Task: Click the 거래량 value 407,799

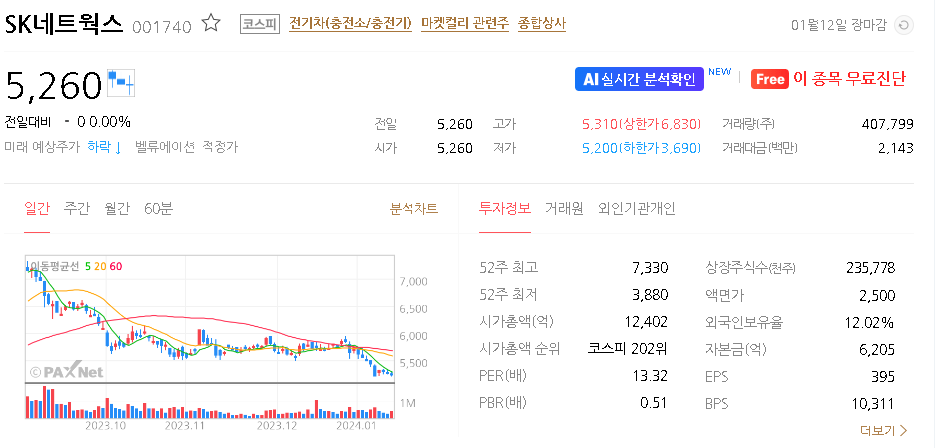Action: click(887, 124)
